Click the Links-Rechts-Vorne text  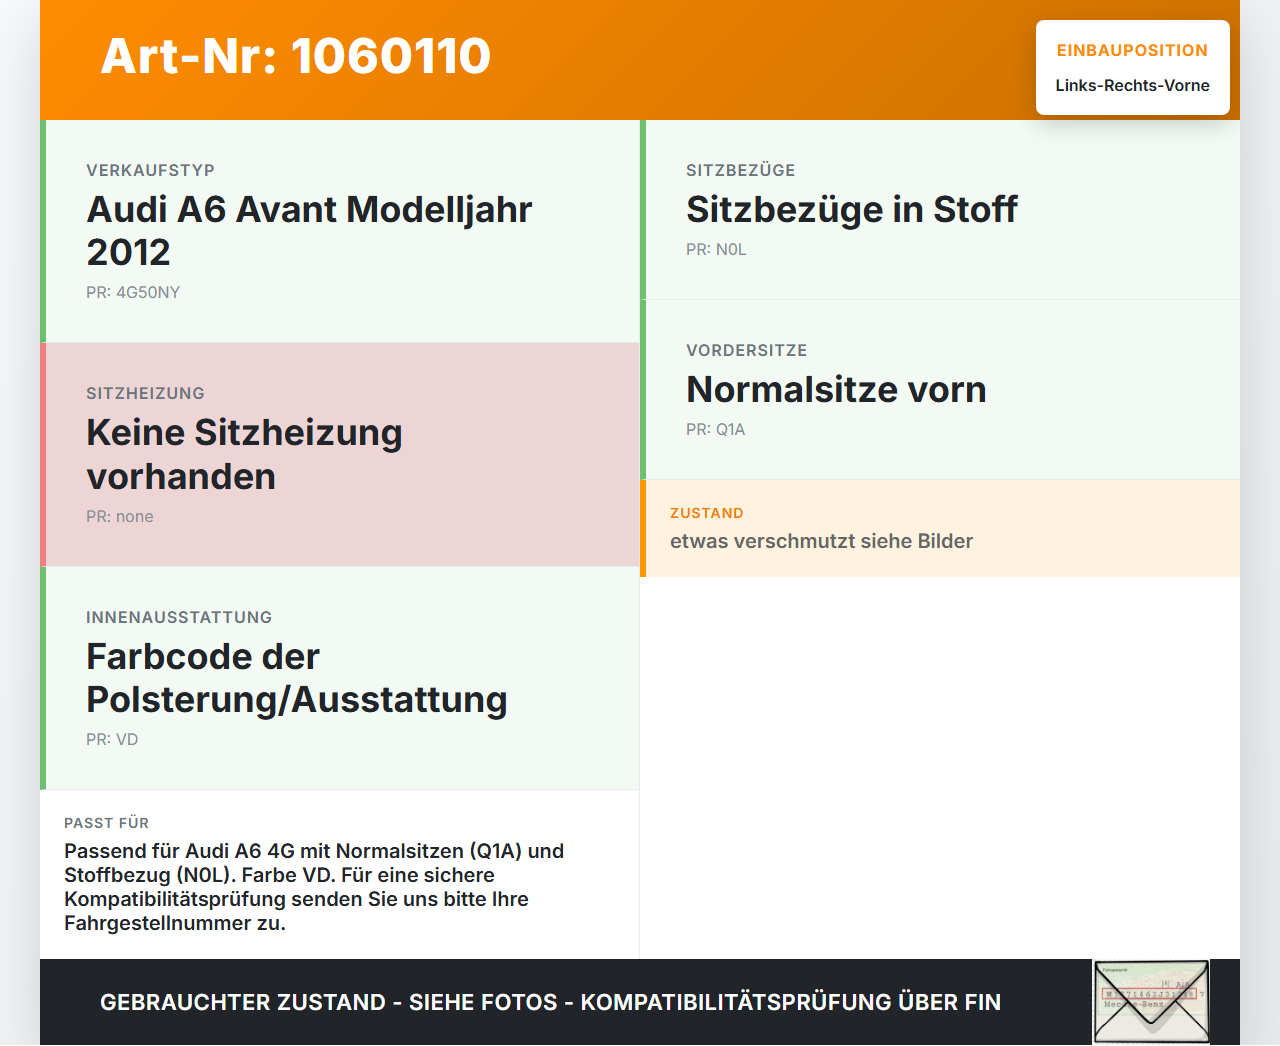point(1132,86)
